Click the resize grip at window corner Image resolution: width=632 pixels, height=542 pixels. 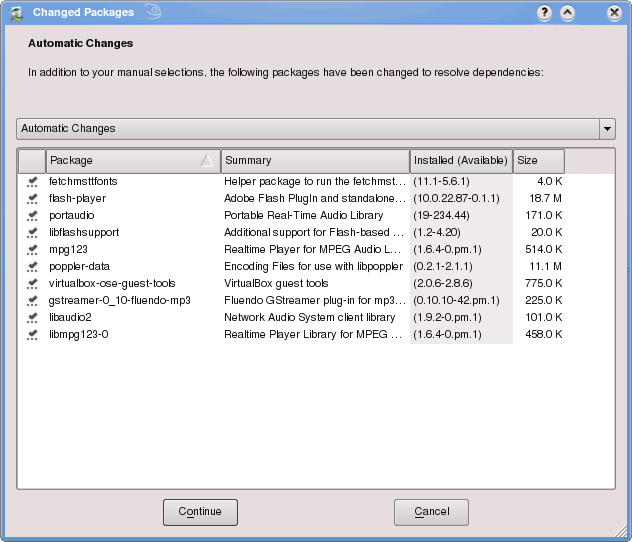(621, 531)
